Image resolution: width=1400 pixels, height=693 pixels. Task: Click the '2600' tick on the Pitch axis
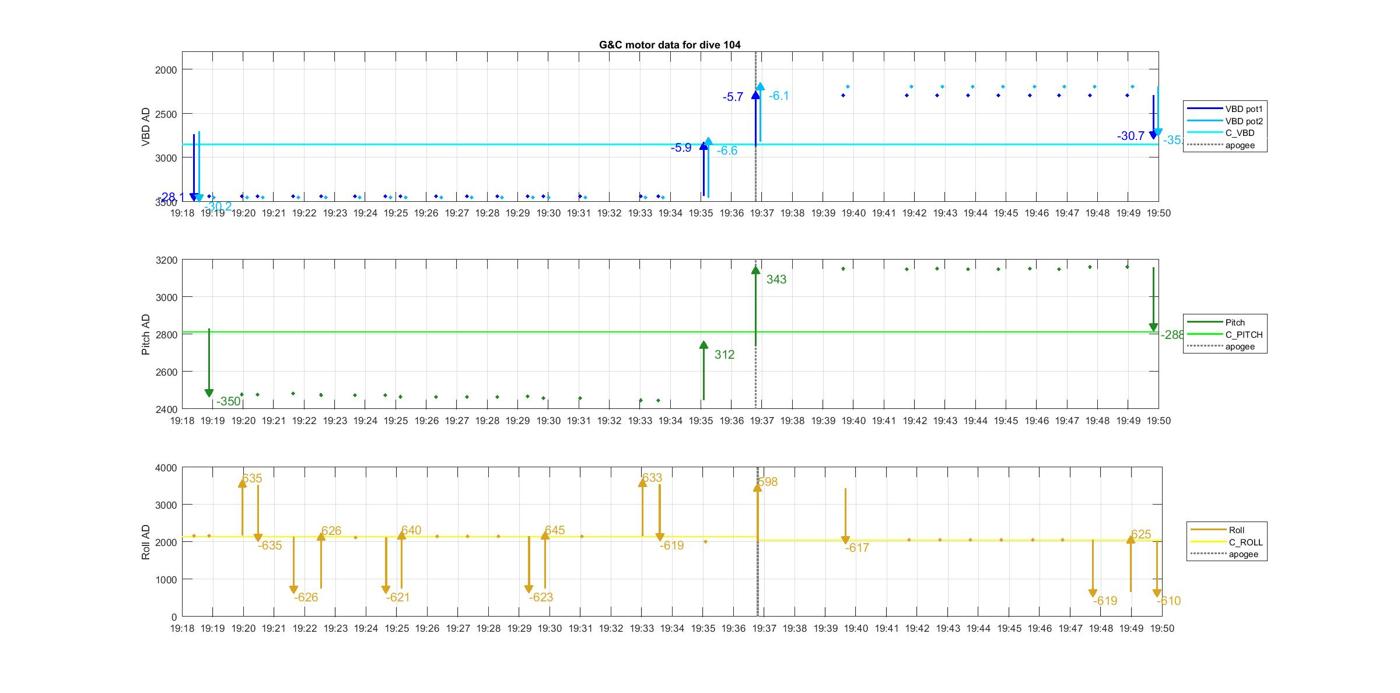coord(168,372)
